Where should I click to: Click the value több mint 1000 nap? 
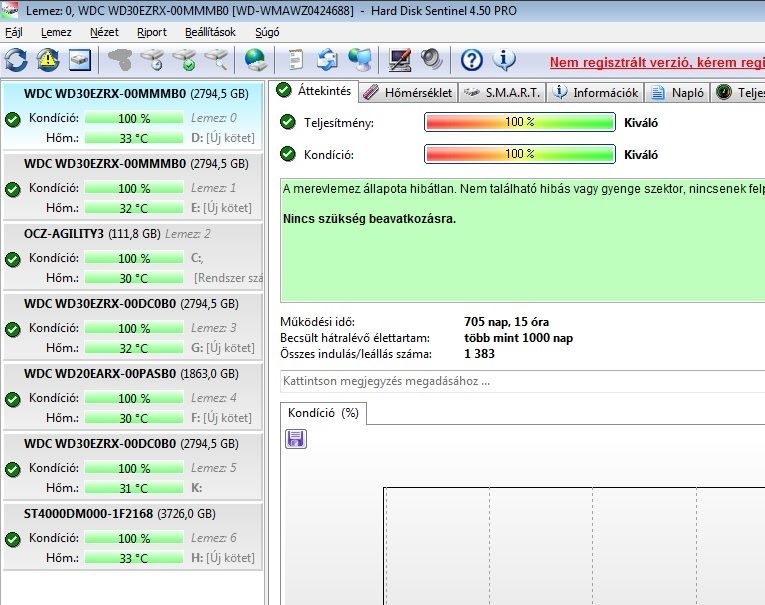[x=519, y=338]
